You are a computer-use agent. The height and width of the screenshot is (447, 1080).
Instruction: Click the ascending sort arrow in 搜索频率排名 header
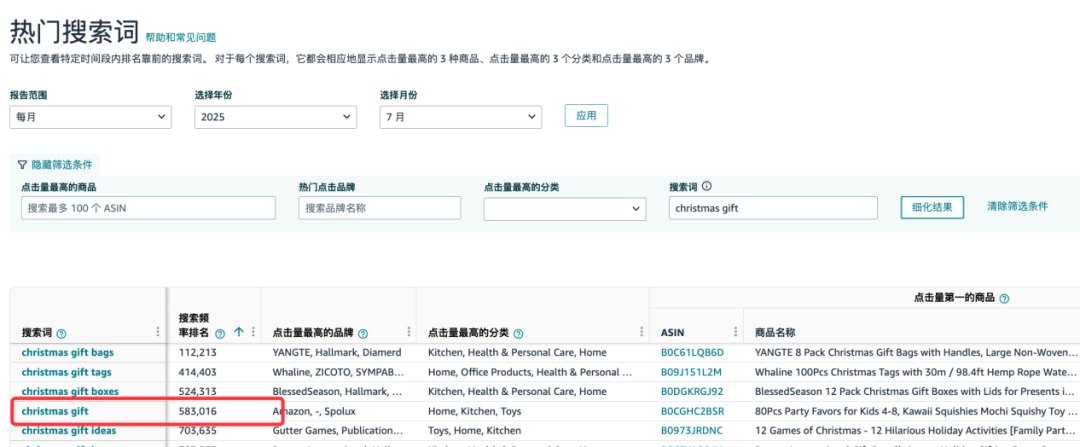tap(239, 333)
